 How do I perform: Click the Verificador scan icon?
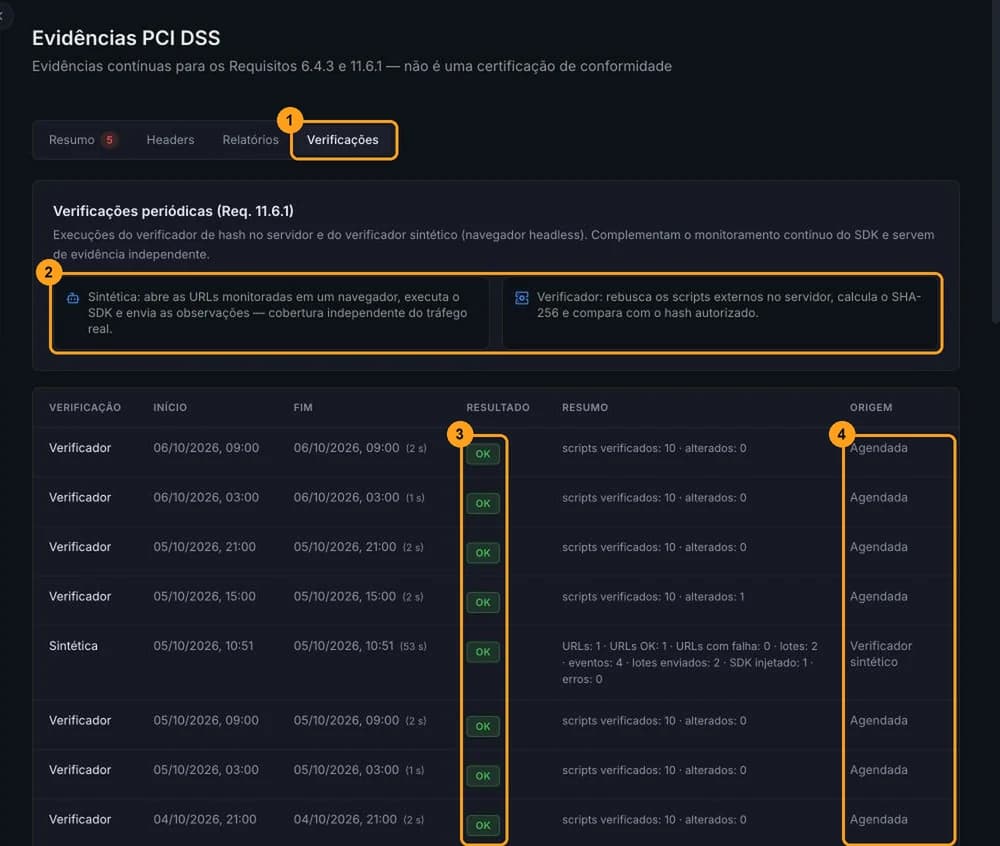pyautogui.click(x=522, y=298)
